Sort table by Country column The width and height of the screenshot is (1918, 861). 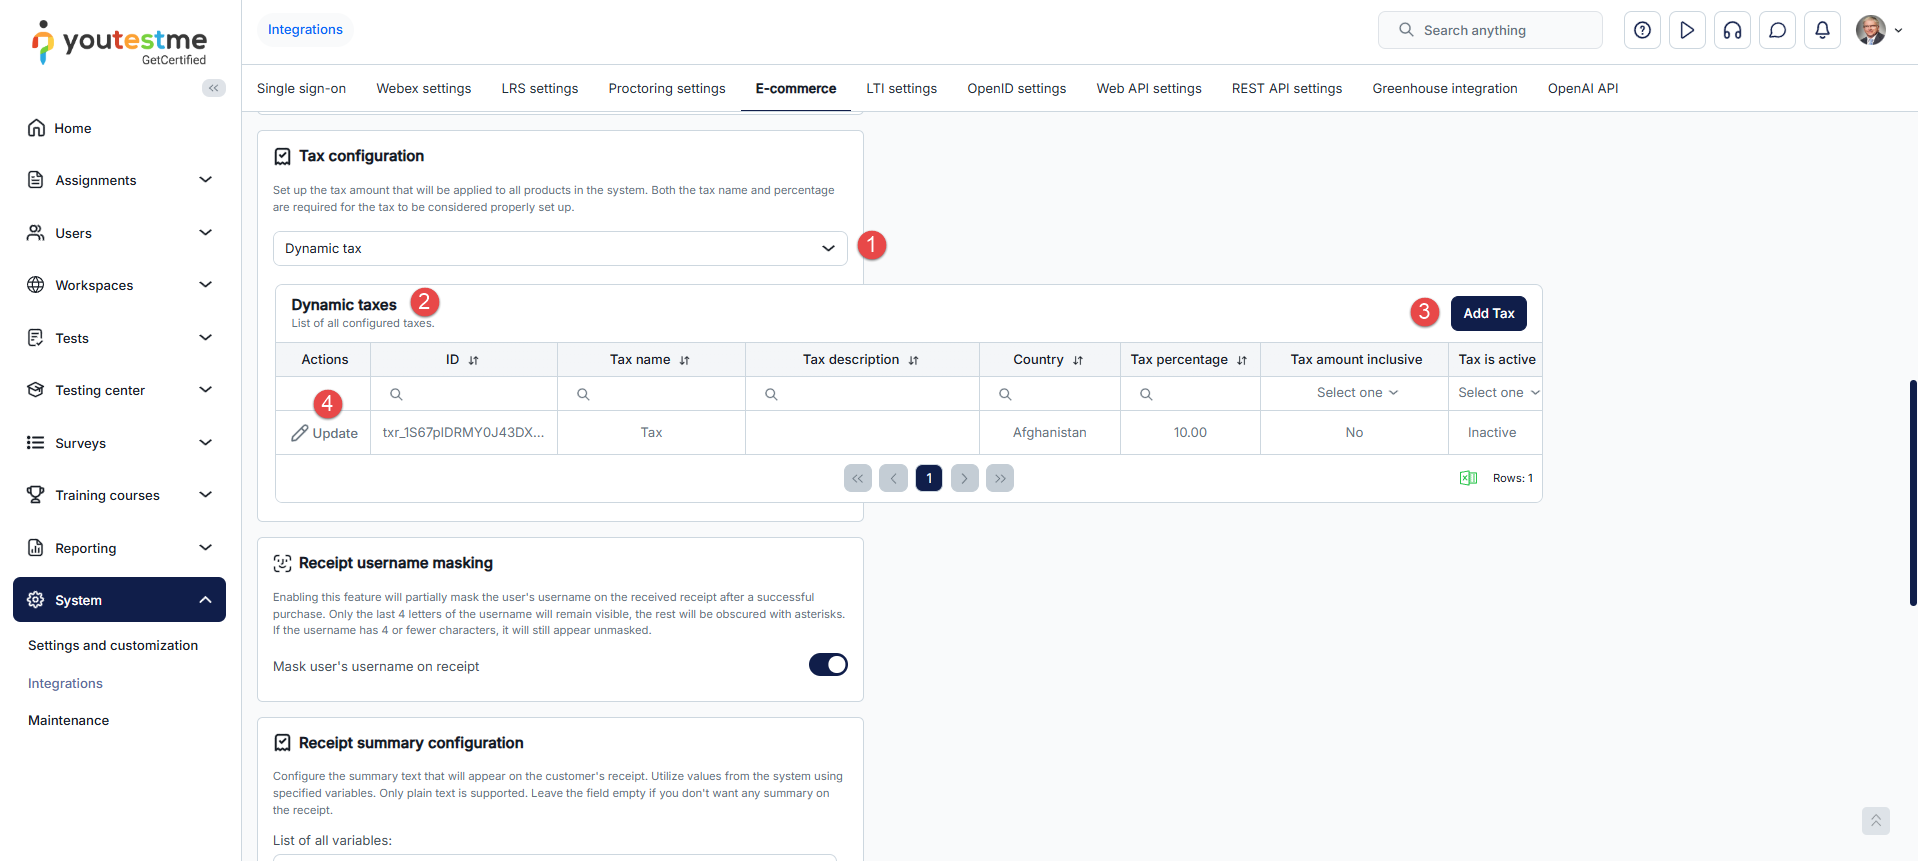[1078, 360]
